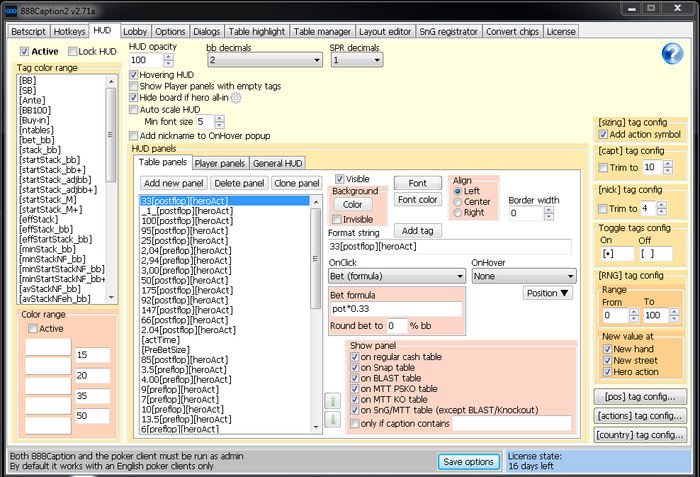Viewport: 700px width, 477px height.
Task: Open the Player panels sub-tab
Action: (x=219, y=163)
